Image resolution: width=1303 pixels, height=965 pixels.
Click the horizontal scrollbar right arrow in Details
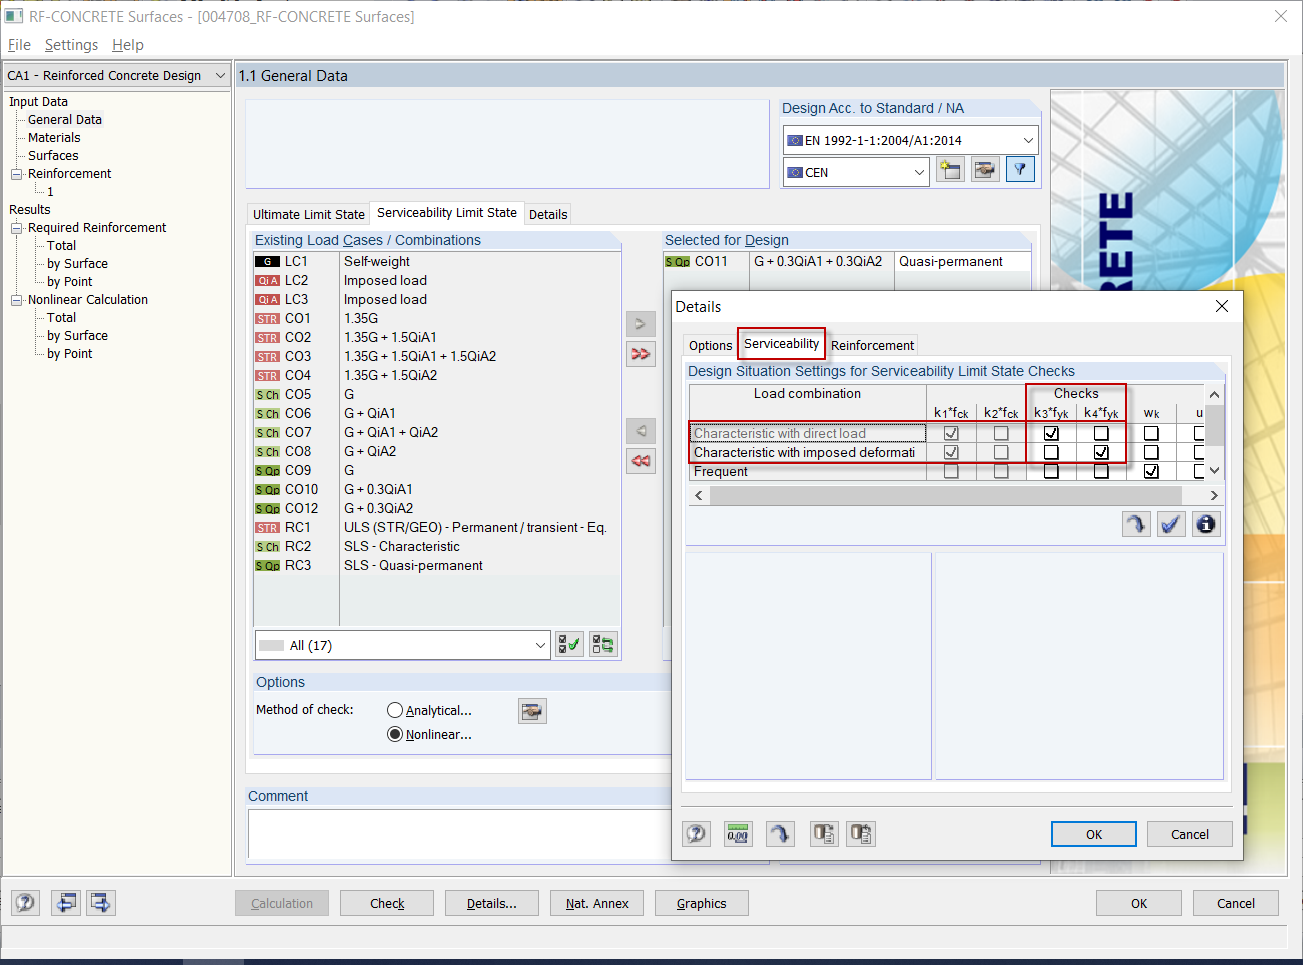1213,495
